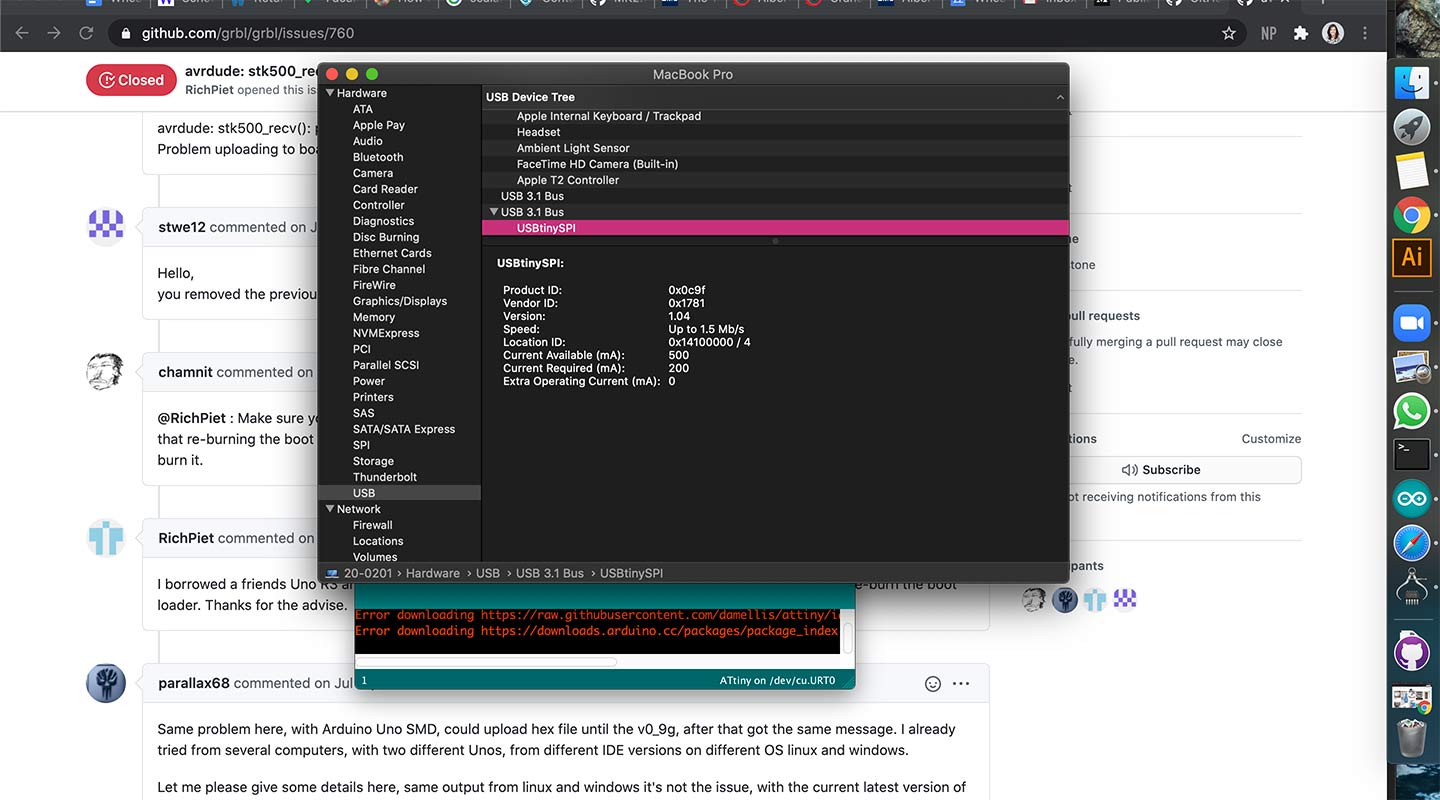
Task: Bookmark this page with the star
Action: (x=1229, y=33)
